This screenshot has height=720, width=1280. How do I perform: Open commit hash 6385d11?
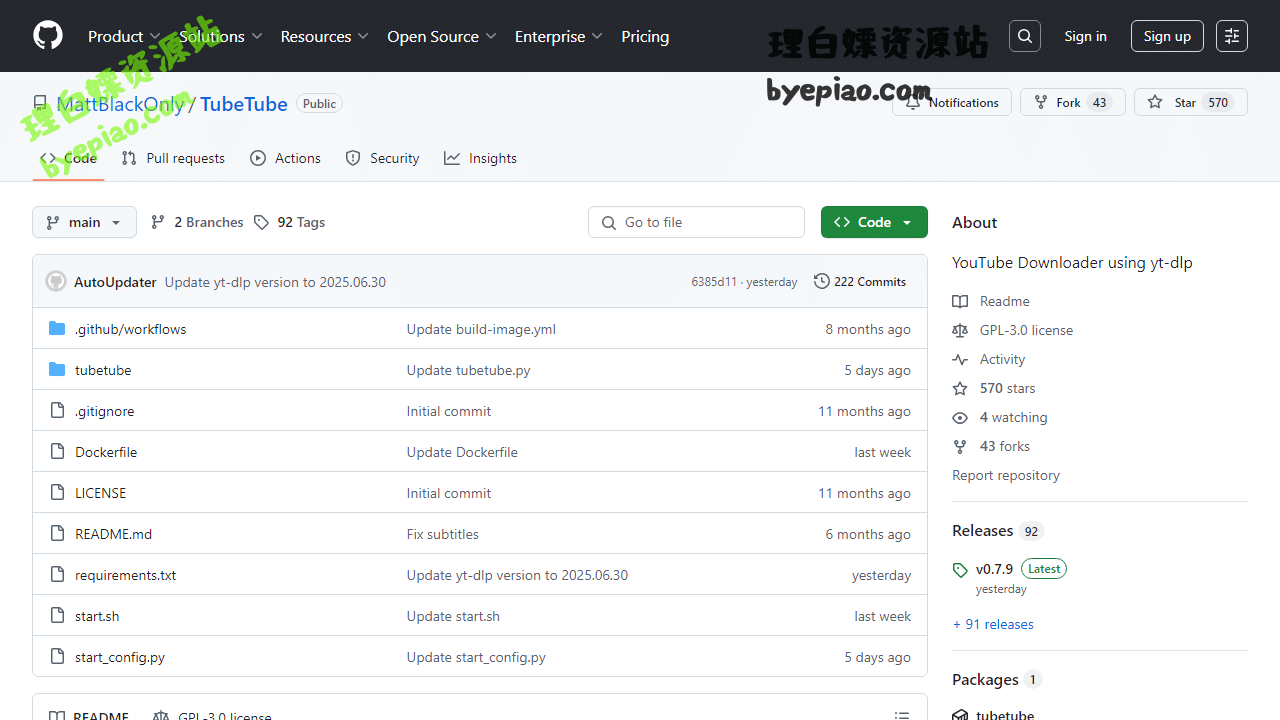[714, 282]
